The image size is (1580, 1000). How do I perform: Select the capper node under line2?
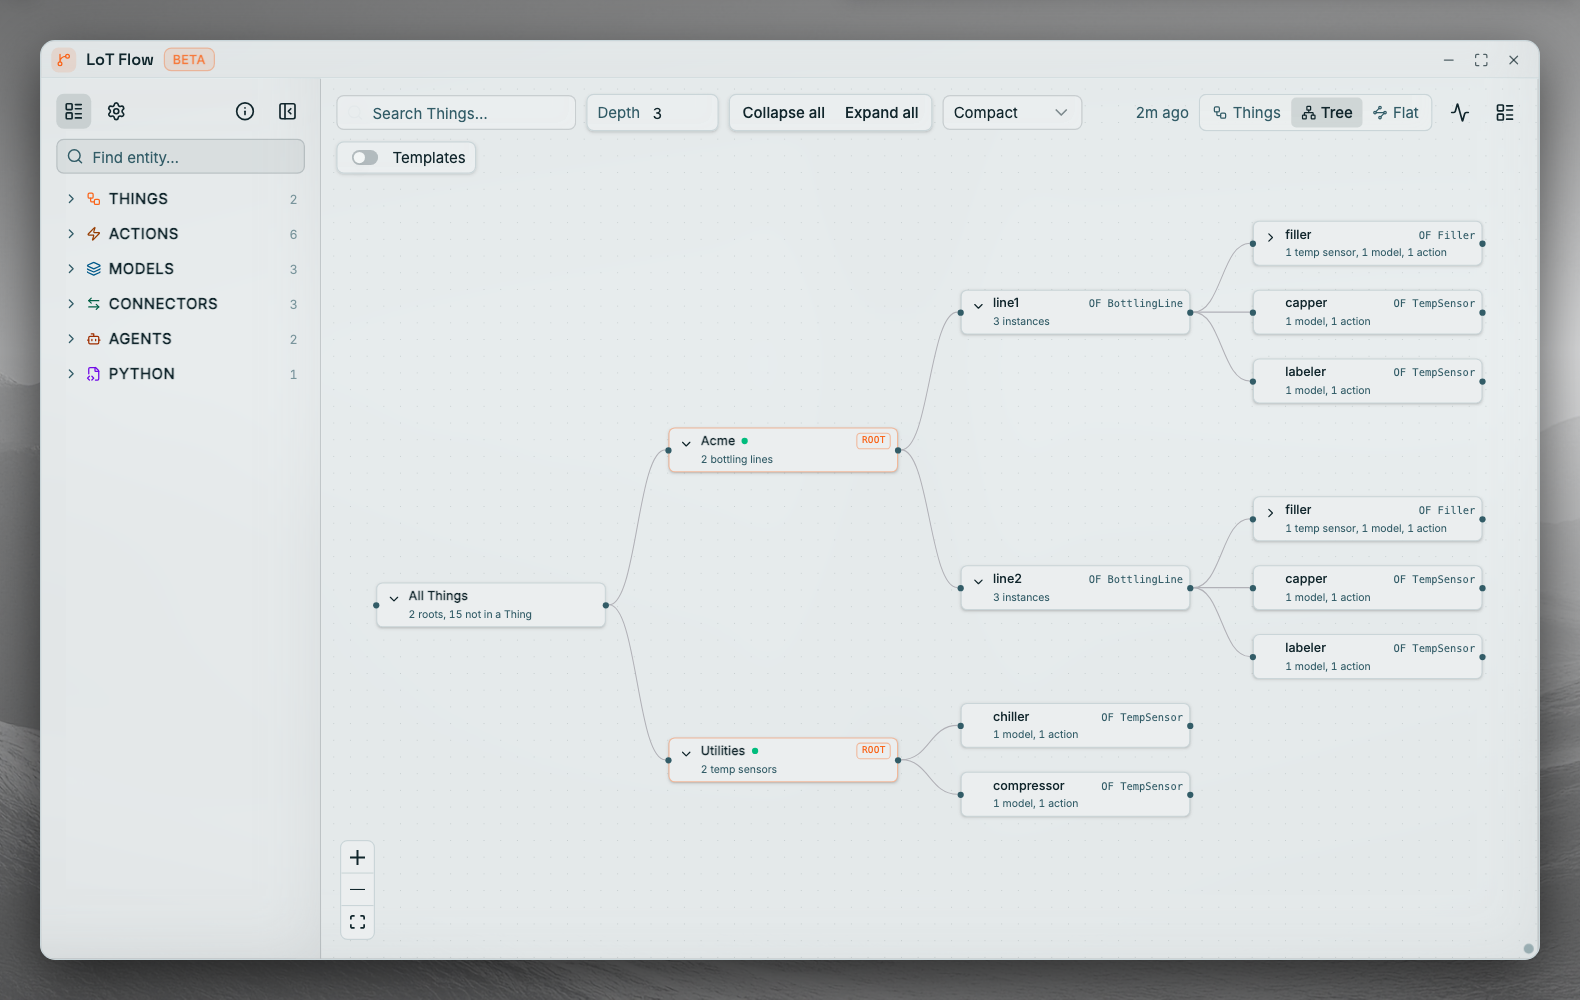[1367, 588]
